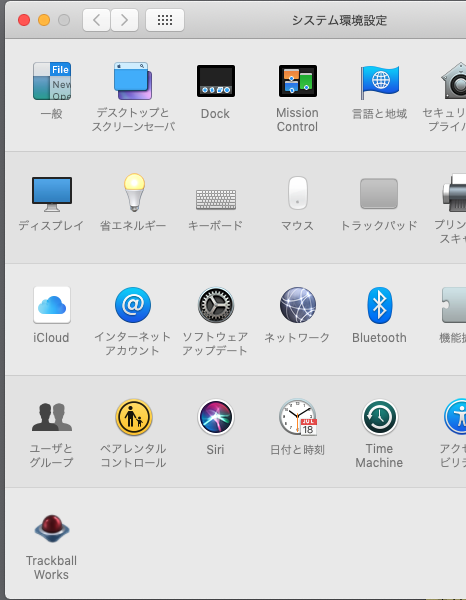Viewport: 466px width, 600px height.
Task: Open ネットワーク network preferences
Action: (x=298, y=305)
